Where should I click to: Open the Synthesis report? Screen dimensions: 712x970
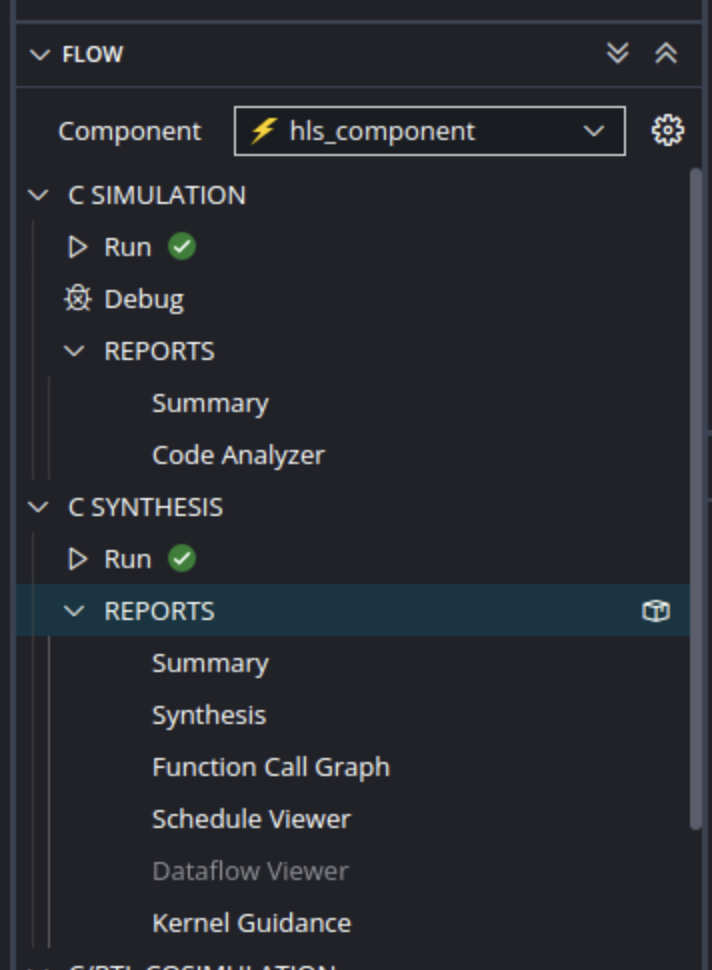tap(209, 715)
